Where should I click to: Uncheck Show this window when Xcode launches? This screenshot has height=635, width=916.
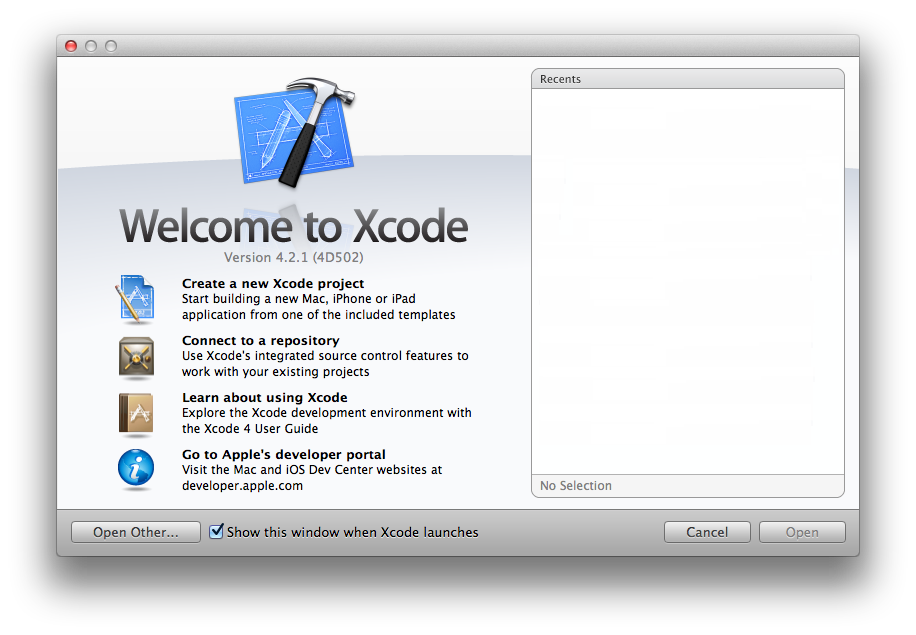216,531
